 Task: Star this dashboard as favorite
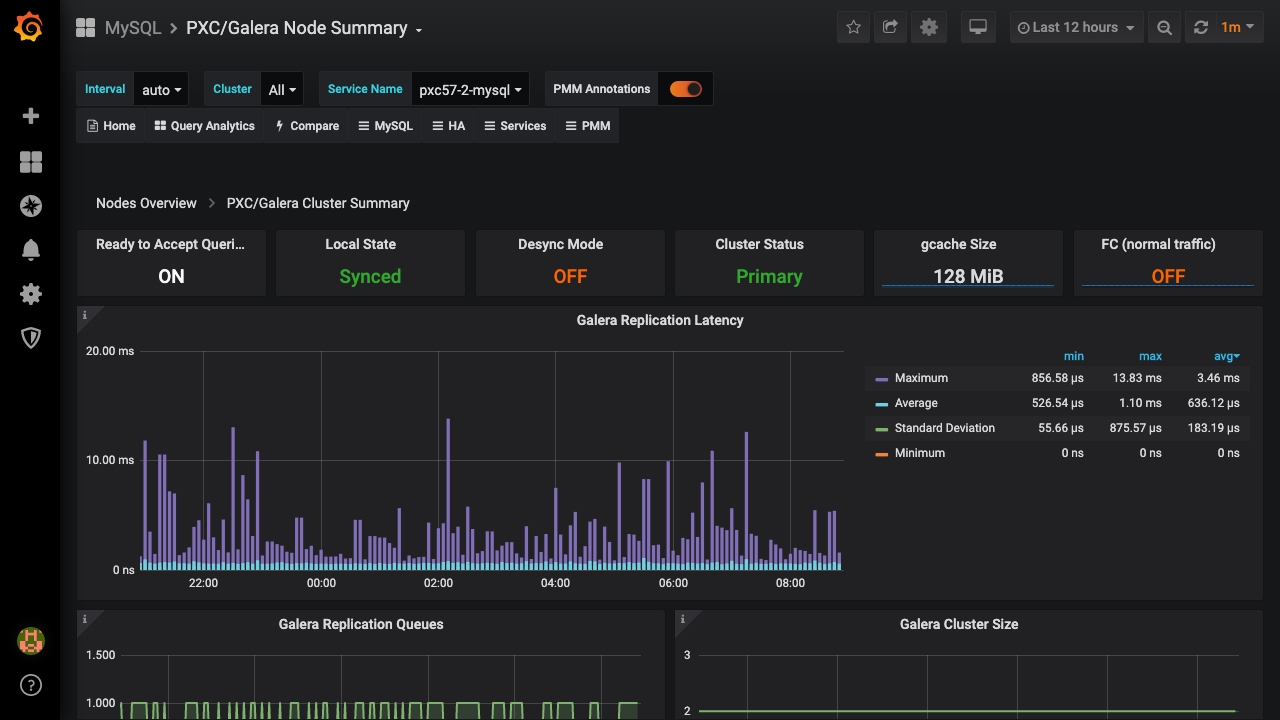coord(853,28)
